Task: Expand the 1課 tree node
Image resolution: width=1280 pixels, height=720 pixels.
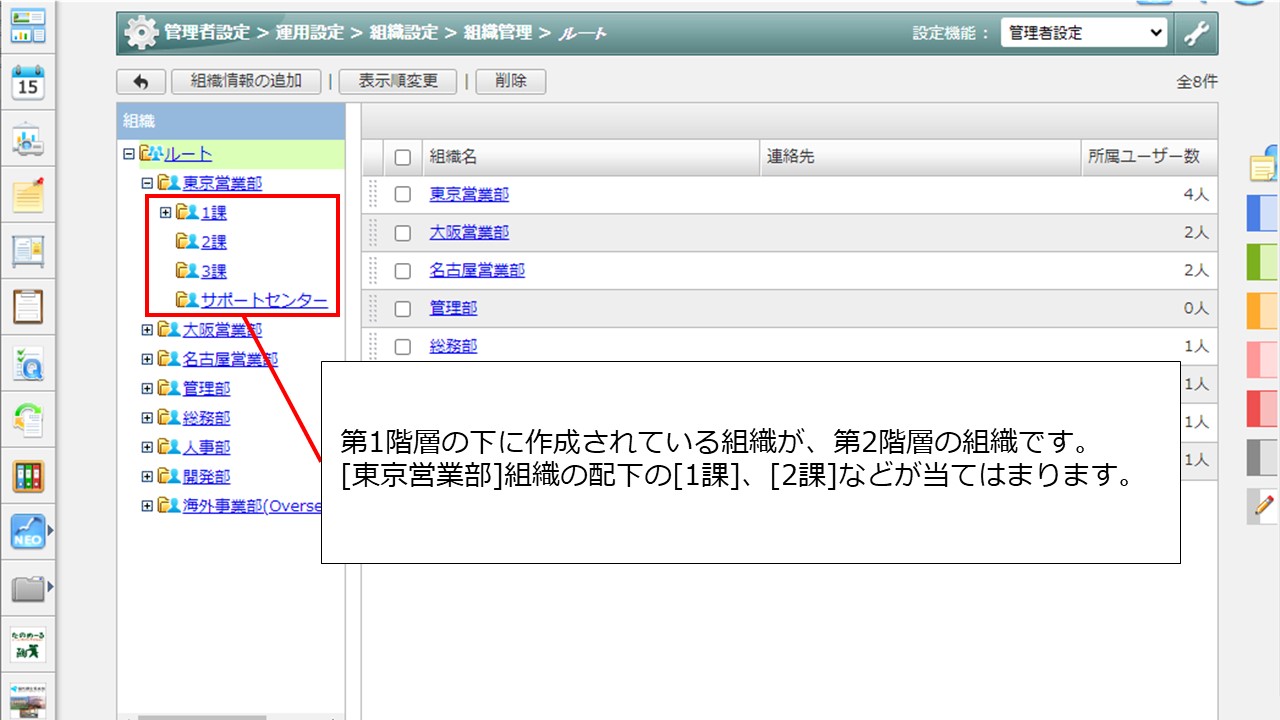Action: [x=166, y=212]
